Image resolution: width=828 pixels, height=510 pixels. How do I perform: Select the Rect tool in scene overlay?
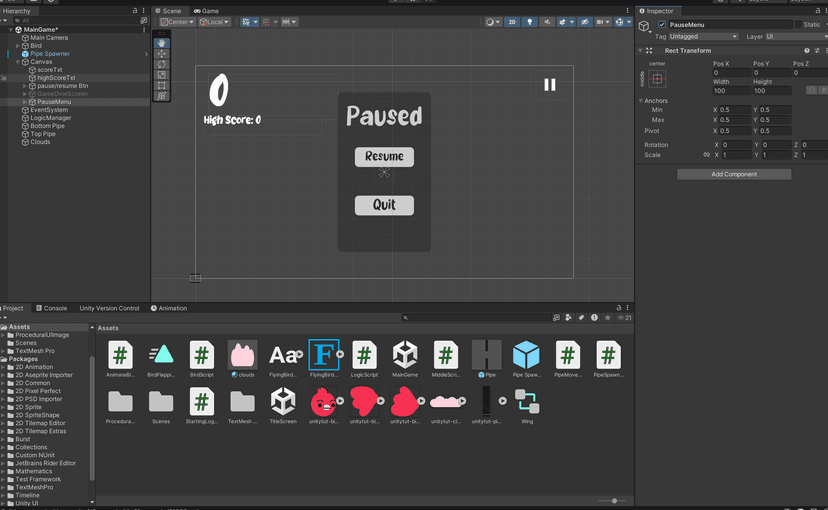[162, 86]
